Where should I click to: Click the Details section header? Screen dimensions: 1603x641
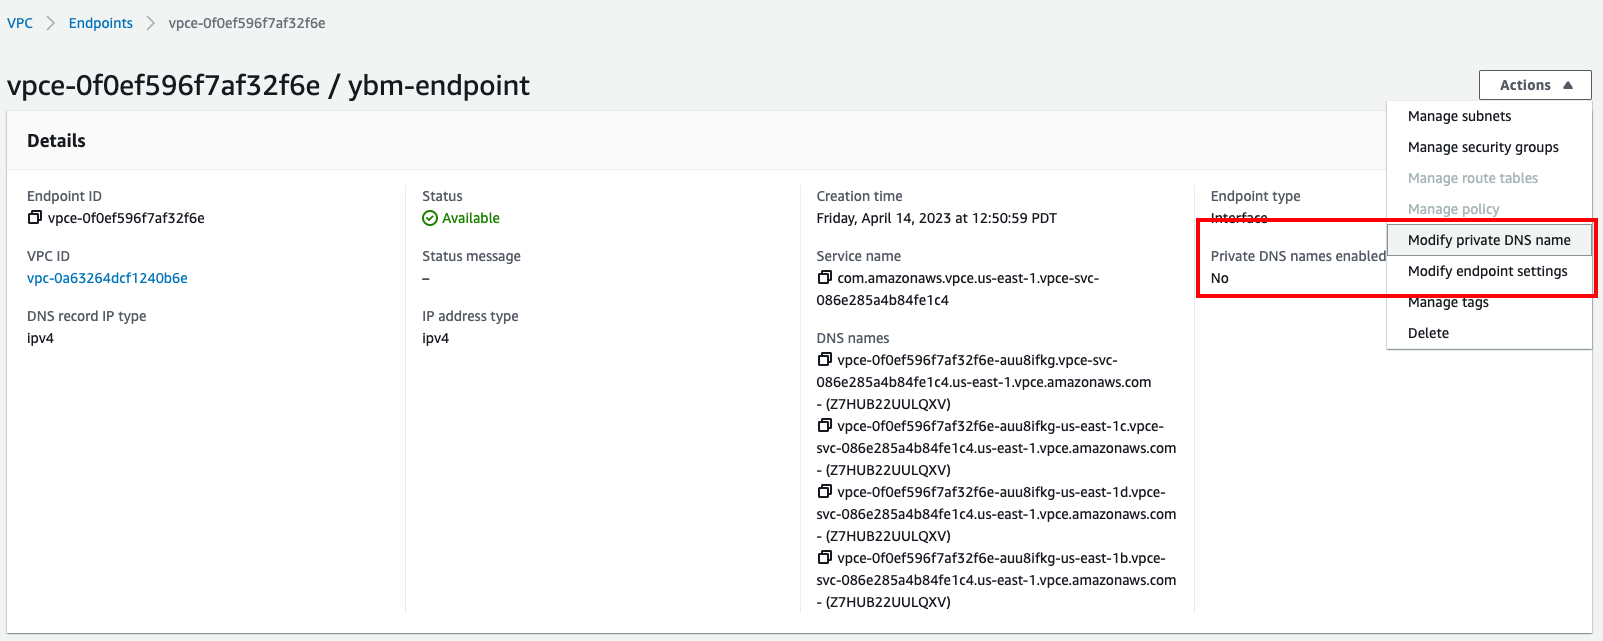click(x=56, y=140)
